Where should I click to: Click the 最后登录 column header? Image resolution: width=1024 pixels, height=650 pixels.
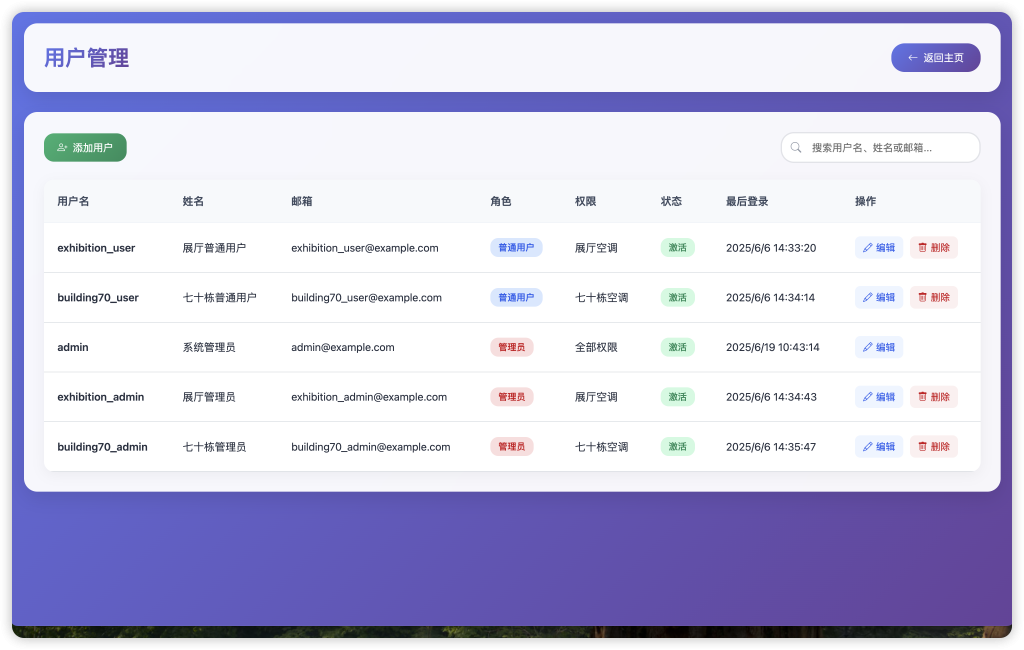[747, 201]
